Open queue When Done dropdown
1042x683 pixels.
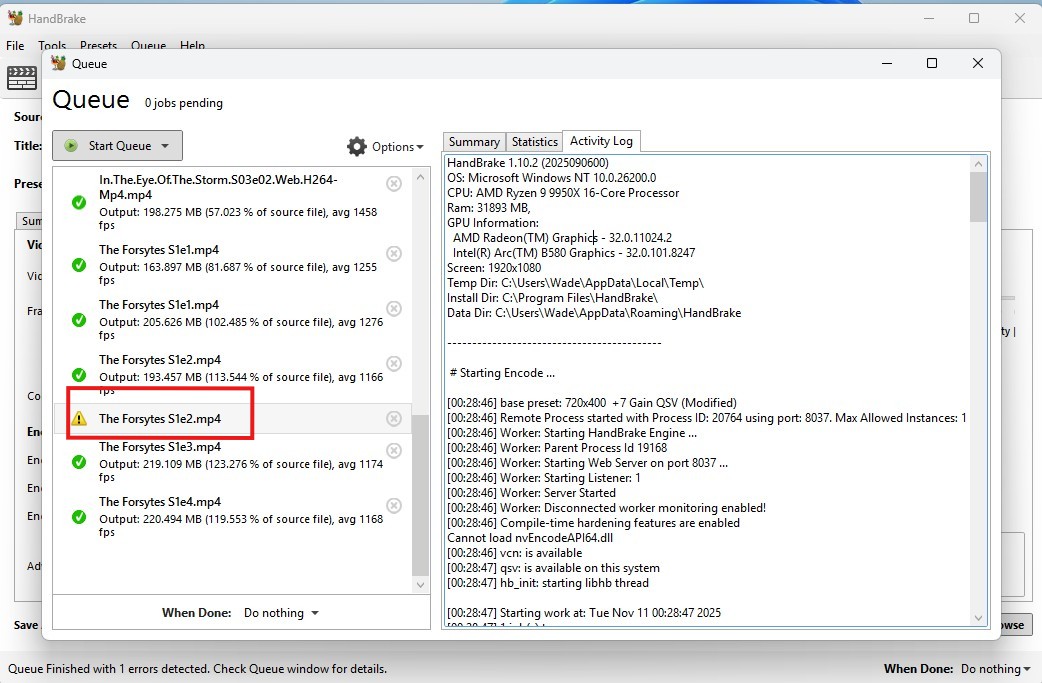[281, 613]
